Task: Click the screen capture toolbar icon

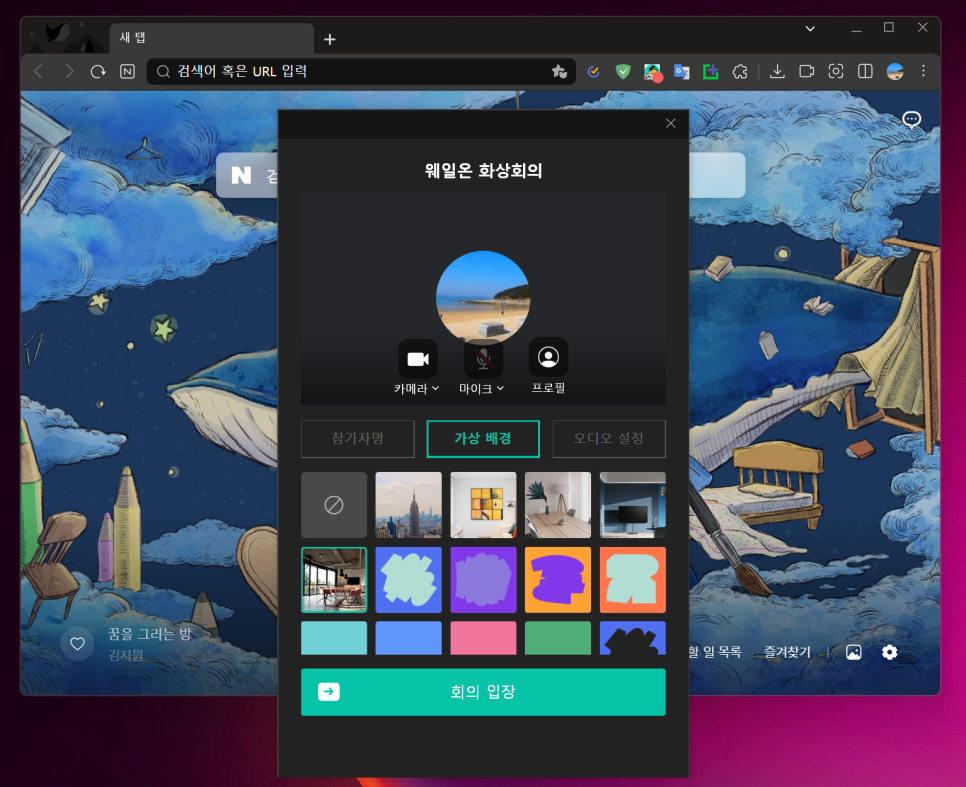Action: click(835, 71)
